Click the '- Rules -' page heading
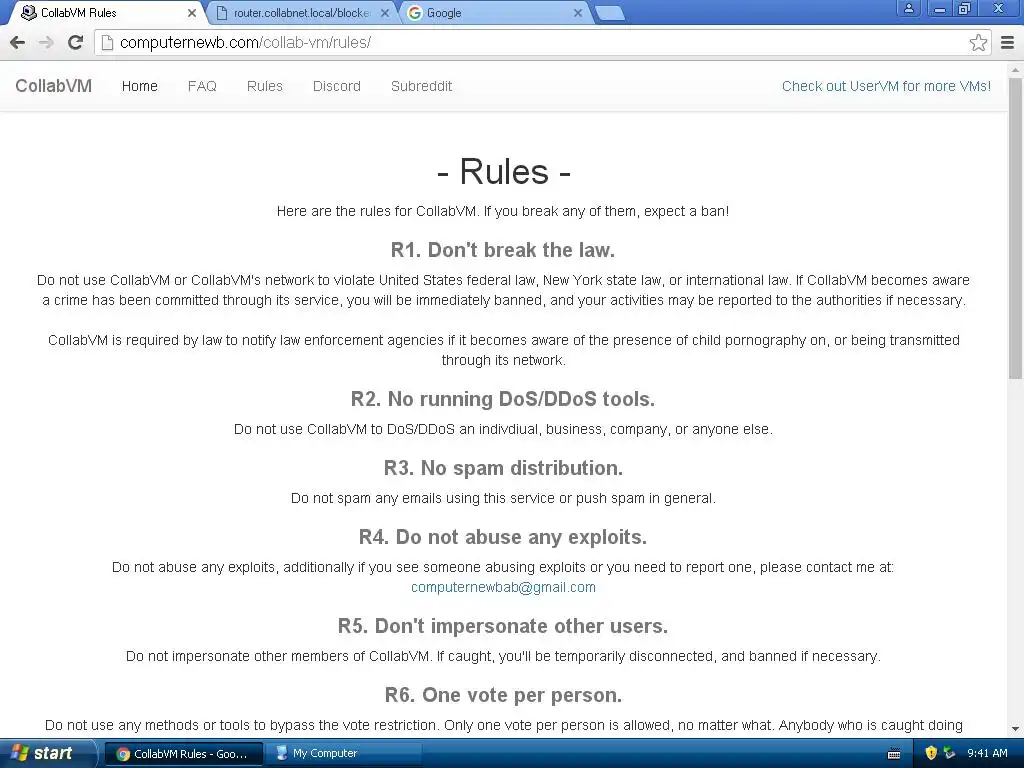The image size is (1024, 768). [504, 172]
